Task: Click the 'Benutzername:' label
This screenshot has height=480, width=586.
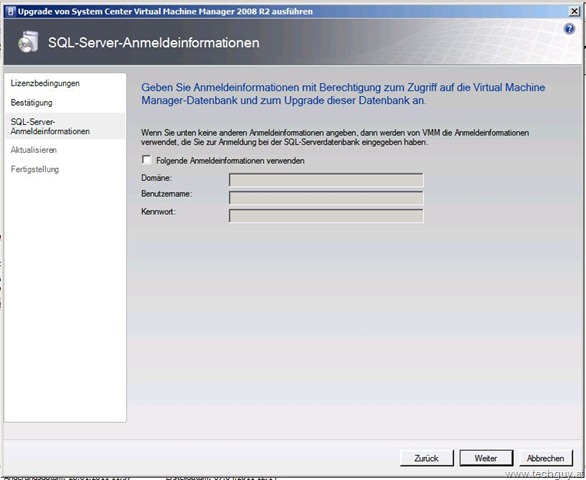Action: click(x=167, y=194)
